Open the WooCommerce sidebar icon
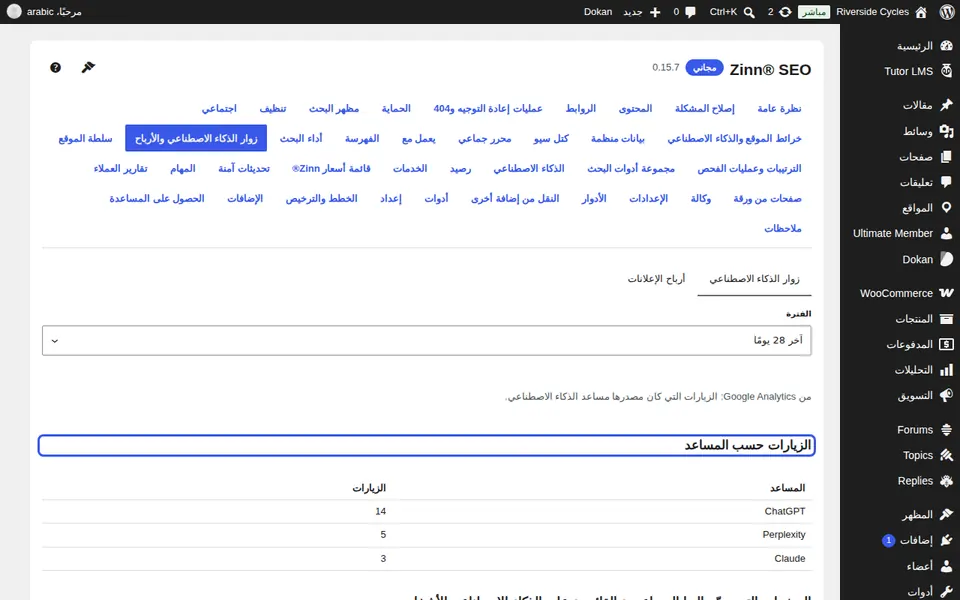Screen dimensions: 960x600 [947, 293]
